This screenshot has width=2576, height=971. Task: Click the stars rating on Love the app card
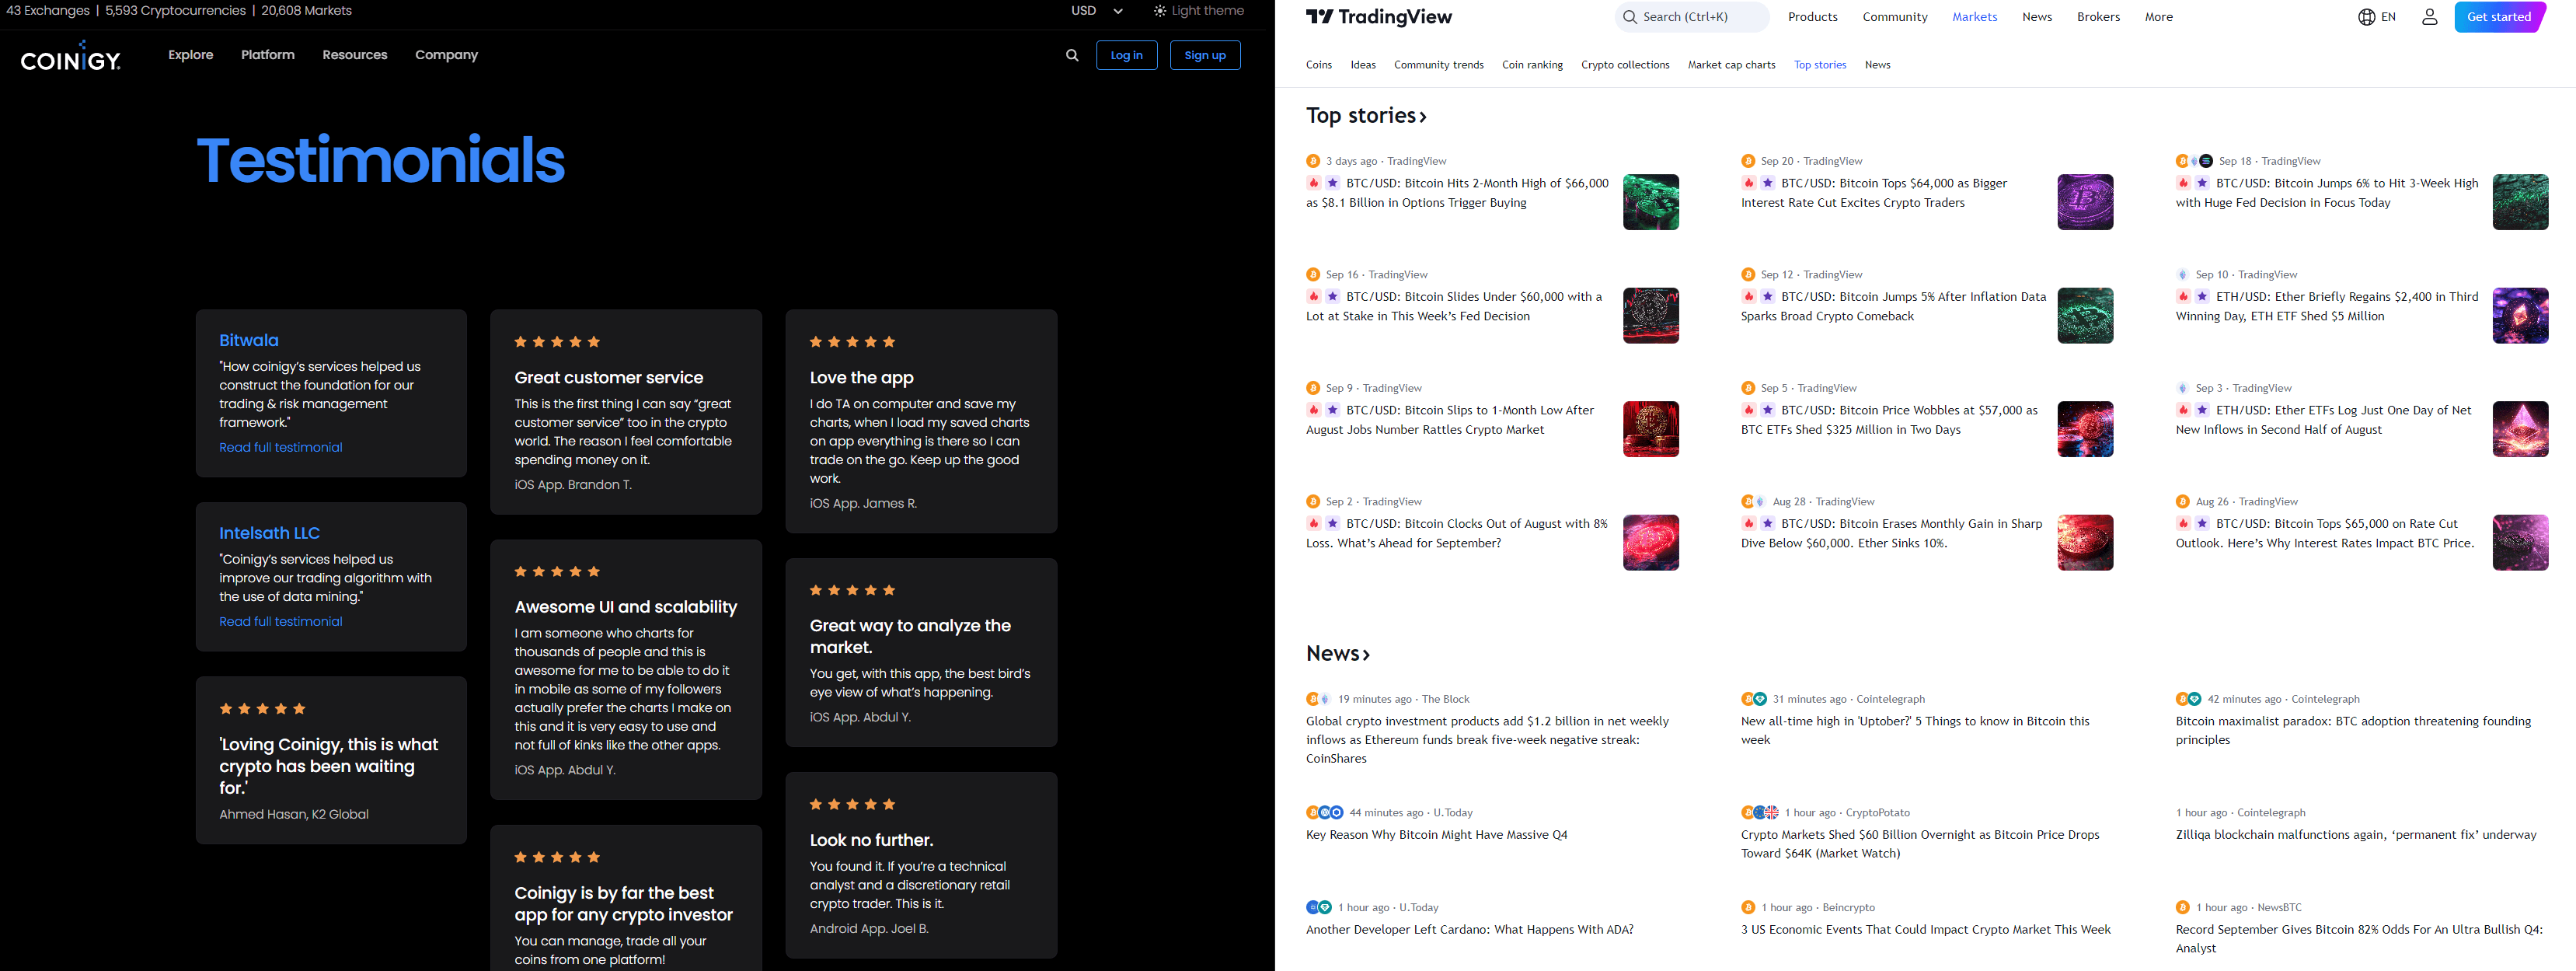852,342
